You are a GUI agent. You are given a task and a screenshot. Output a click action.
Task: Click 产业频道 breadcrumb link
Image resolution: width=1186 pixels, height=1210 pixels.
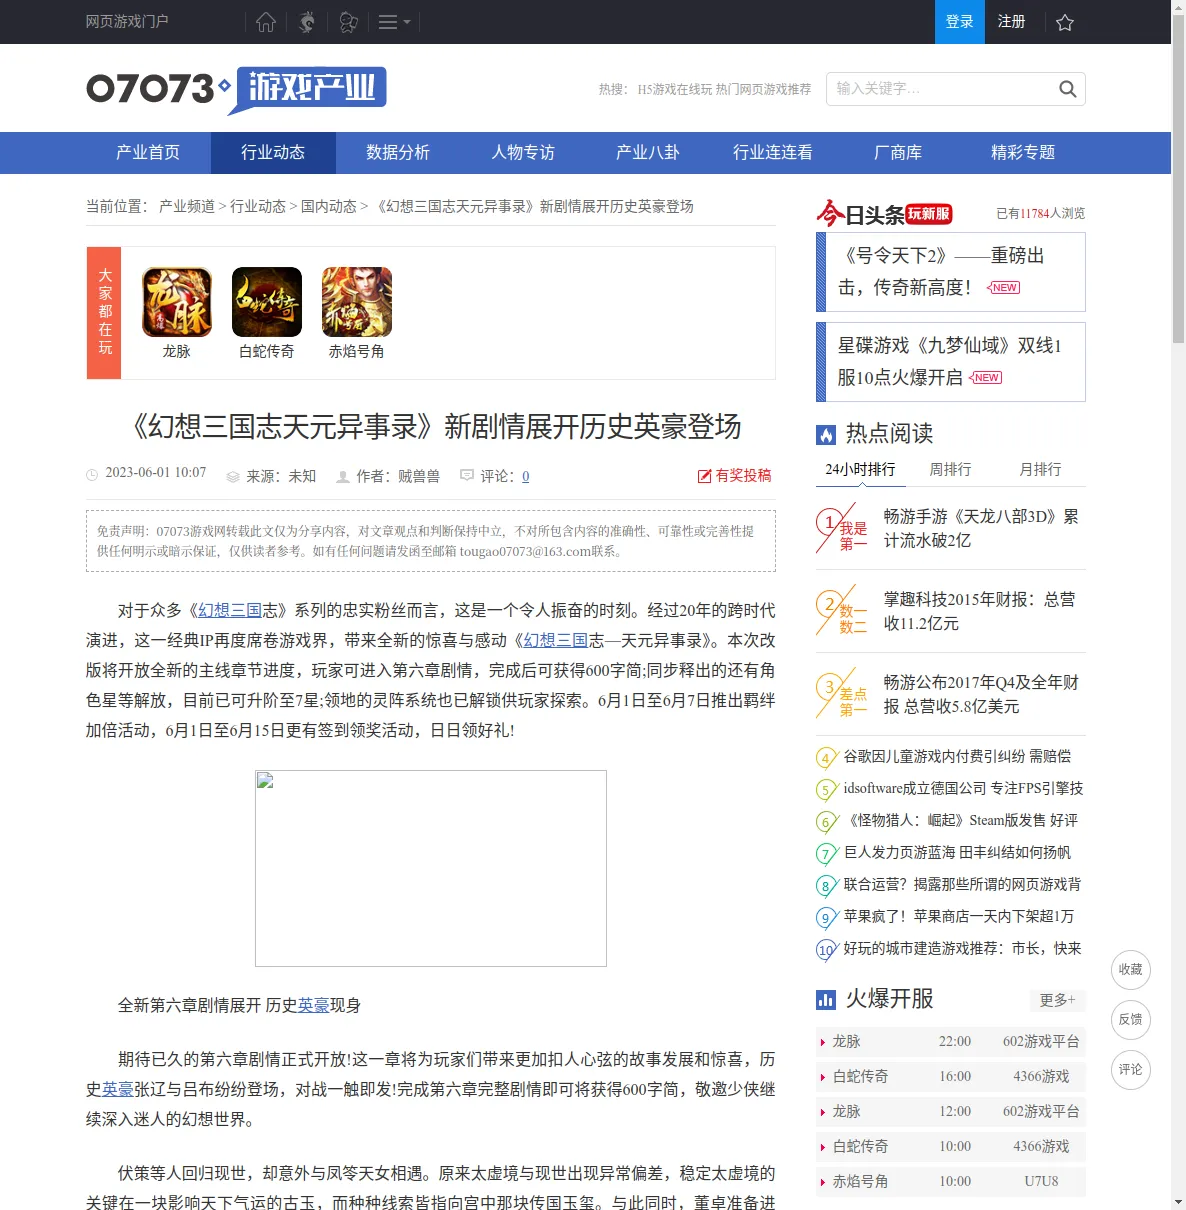[x=187, y=206]
